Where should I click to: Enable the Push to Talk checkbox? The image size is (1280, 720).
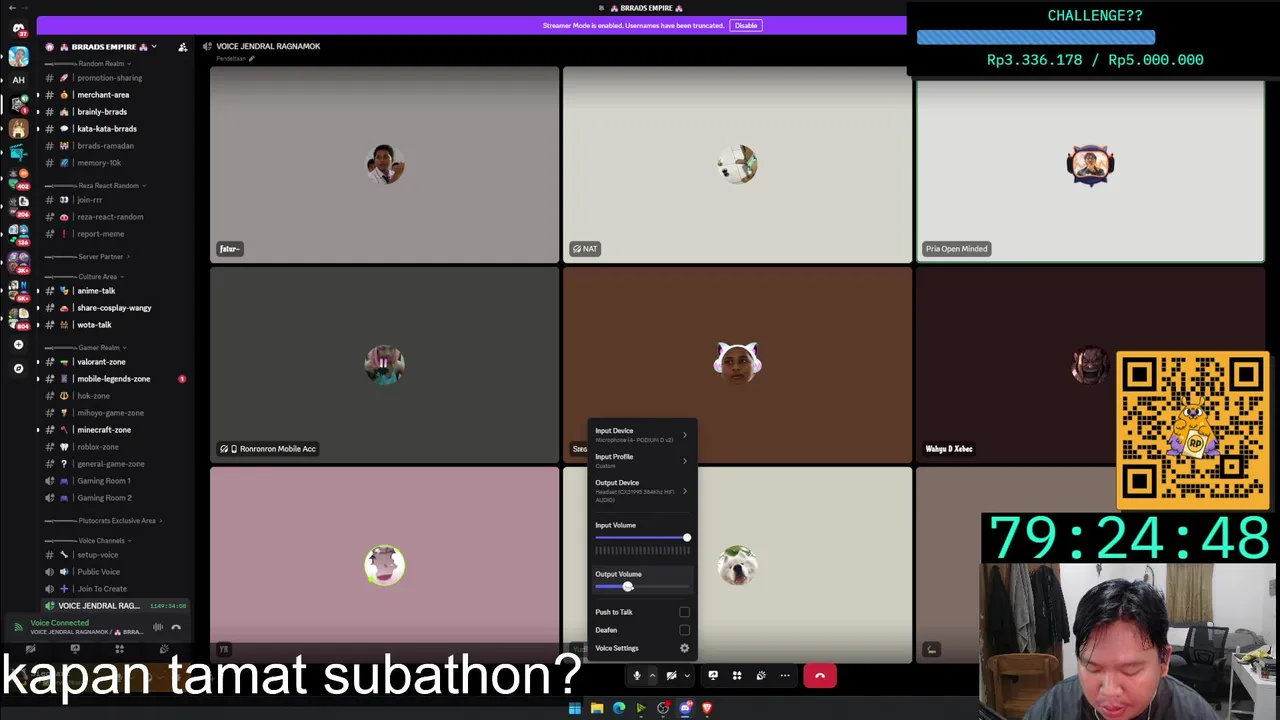[684, 612]
